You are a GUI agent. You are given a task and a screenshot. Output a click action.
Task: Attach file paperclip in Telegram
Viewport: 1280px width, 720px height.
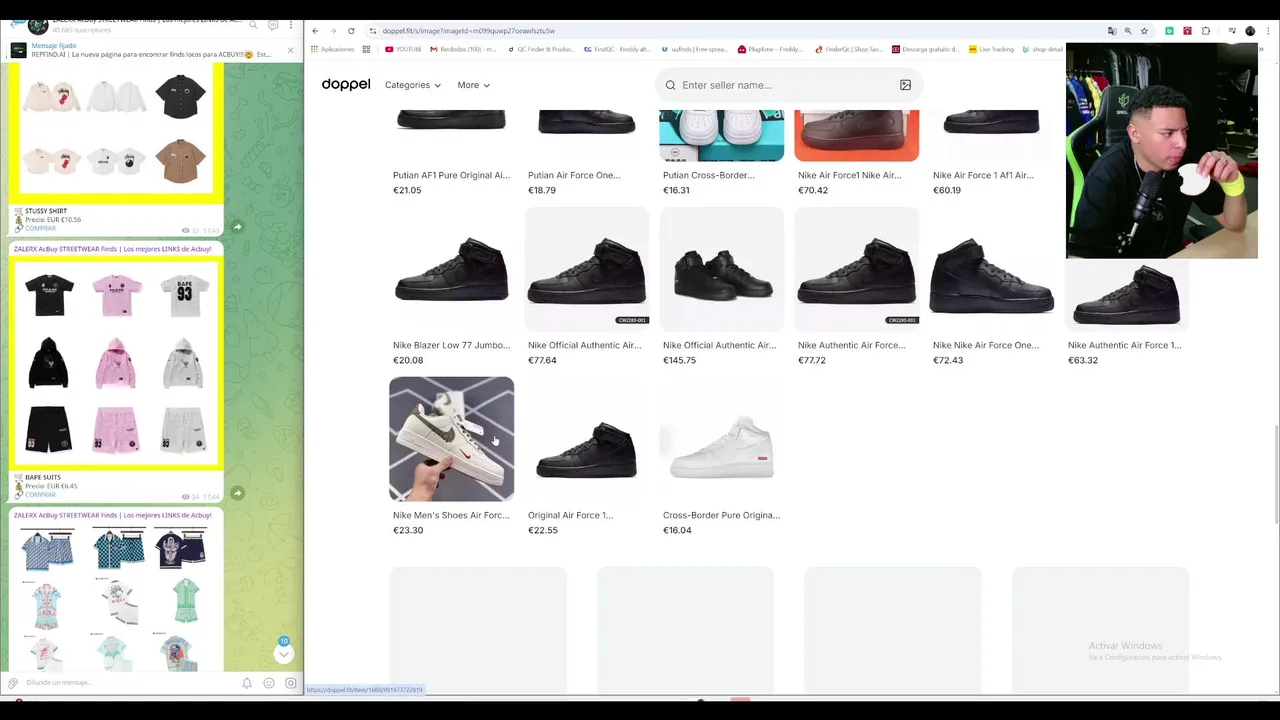13,683
